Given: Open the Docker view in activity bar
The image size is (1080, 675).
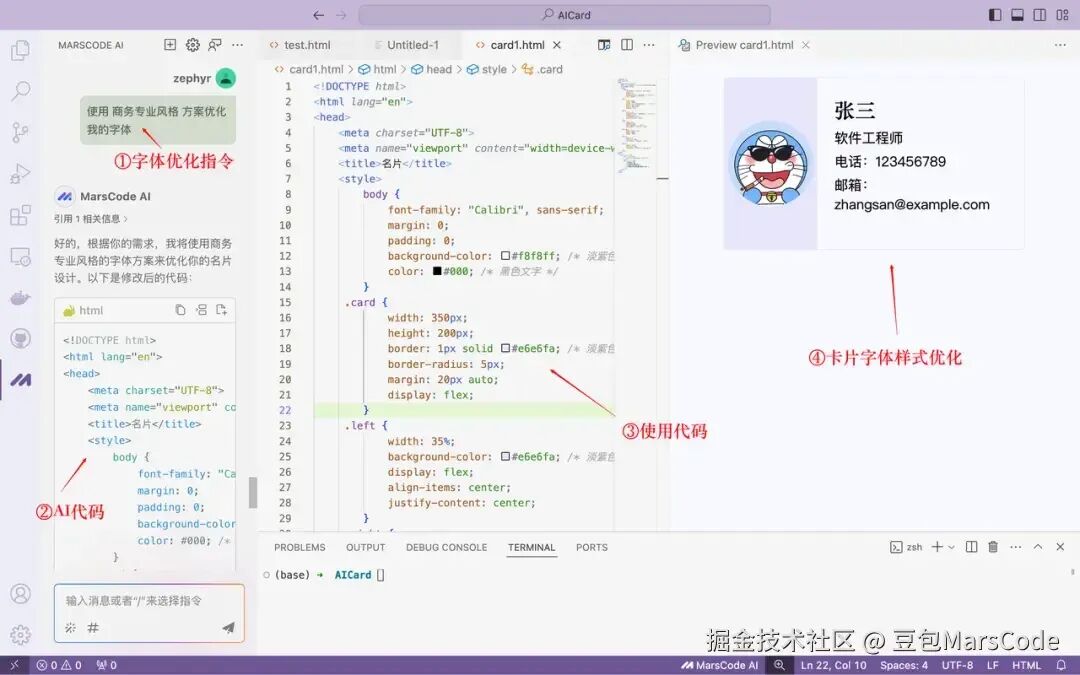Looking at the screenshot, I should (21, 298).
